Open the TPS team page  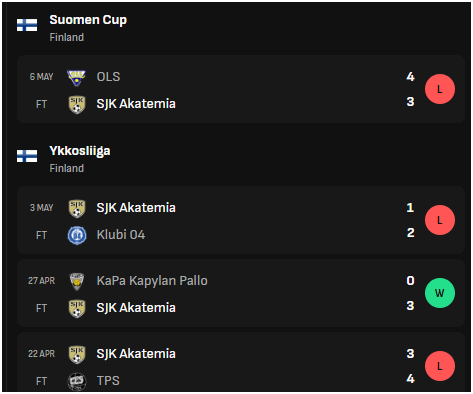pyautogui.click(x=108, y=381)
